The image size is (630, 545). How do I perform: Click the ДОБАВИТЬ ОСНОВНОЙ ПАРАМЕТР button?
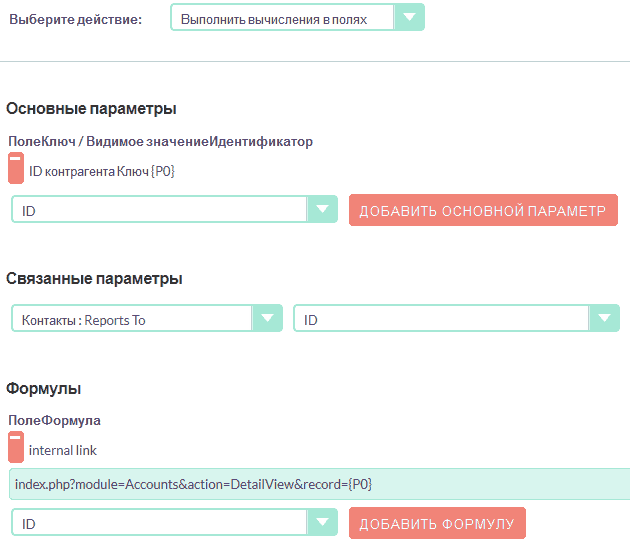(483, 210)
